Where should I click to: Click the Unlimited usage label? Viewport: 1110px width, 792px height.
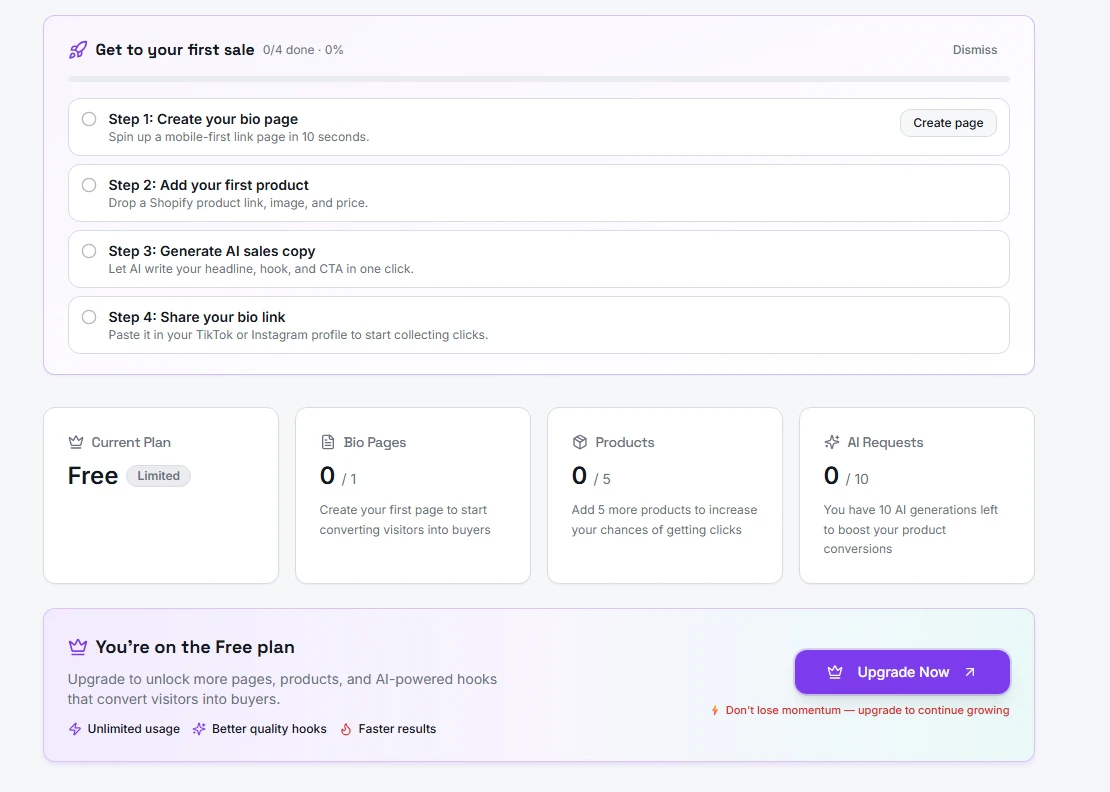click(134, 729)
